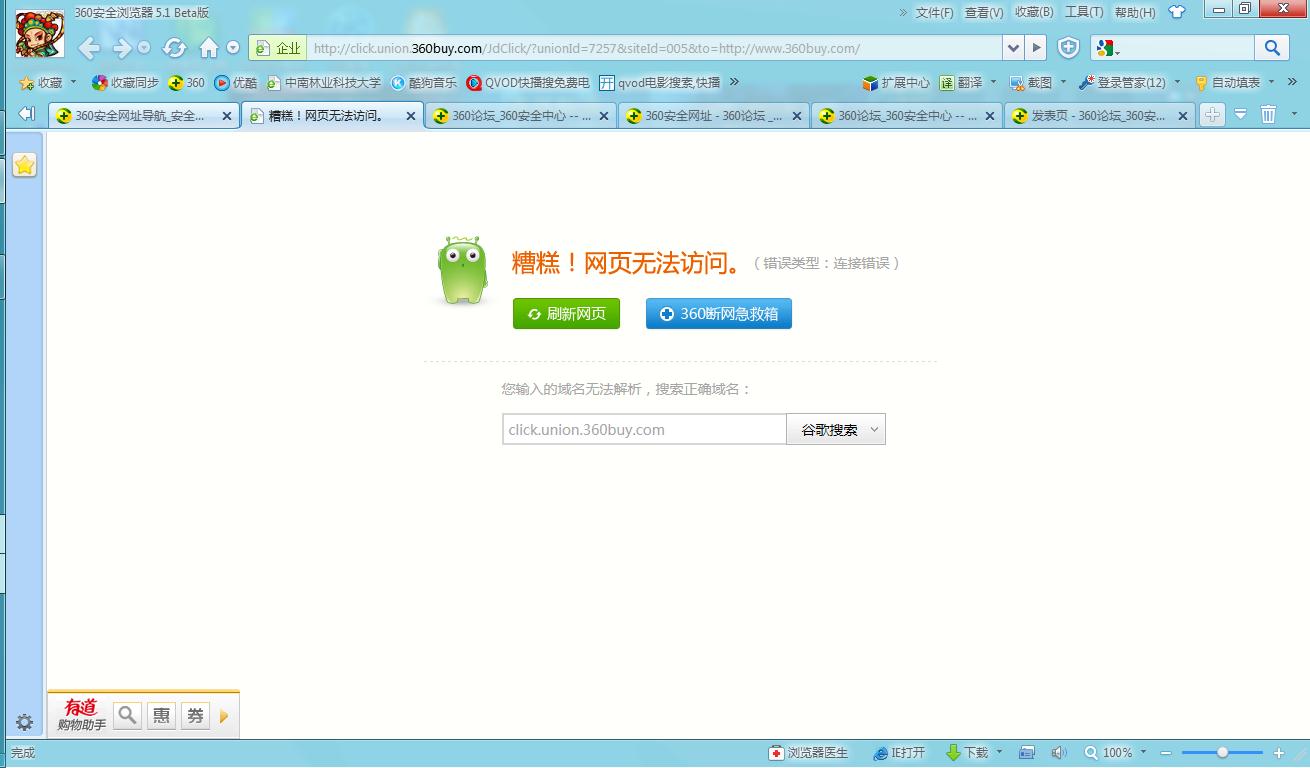The height and width of the screenshot is (768, 1310).
Task: Open the 收藏(B) menu
Action: tap(1033, 12)
